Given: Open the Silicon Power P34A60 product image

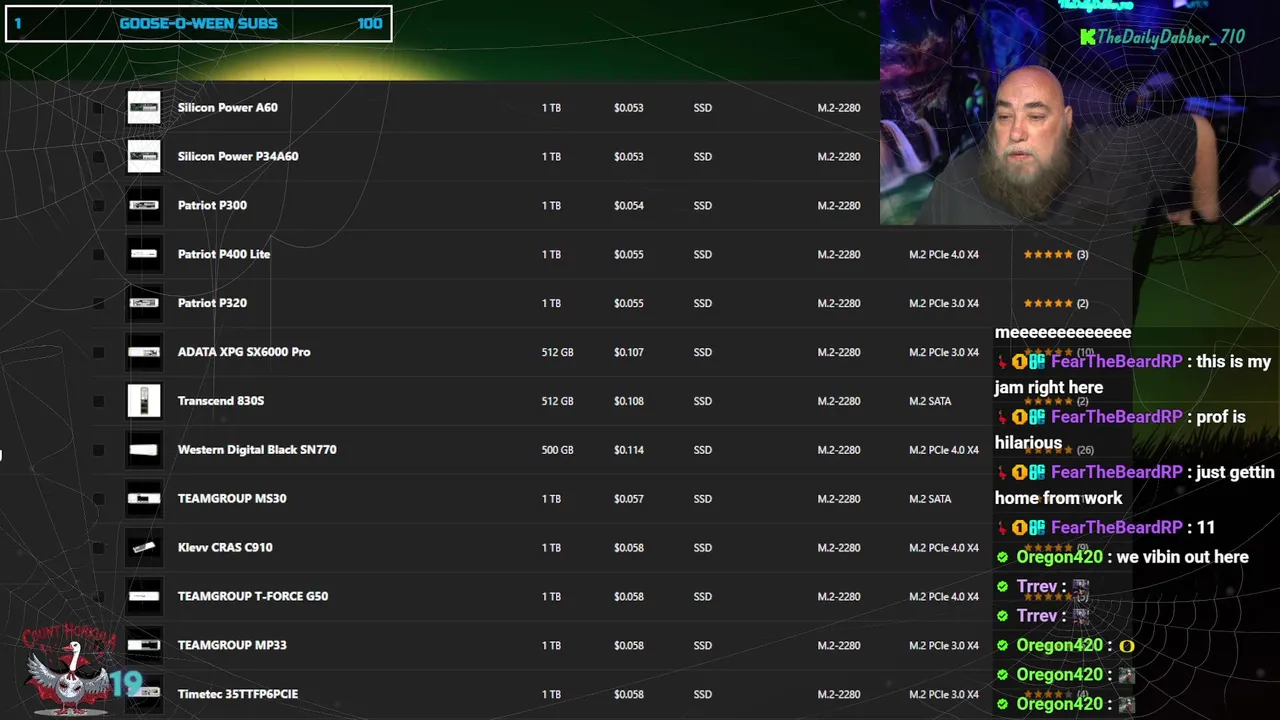Looking at the screenshot, I should click(x=144, y=156).
